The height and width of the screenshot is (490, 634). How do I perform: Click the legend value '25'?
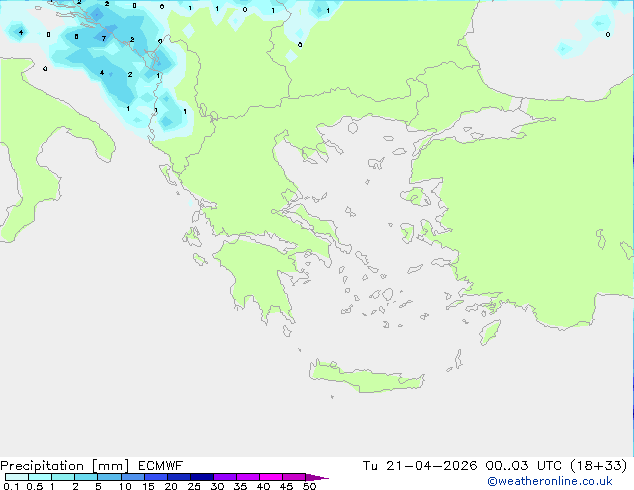pos(194,486)
